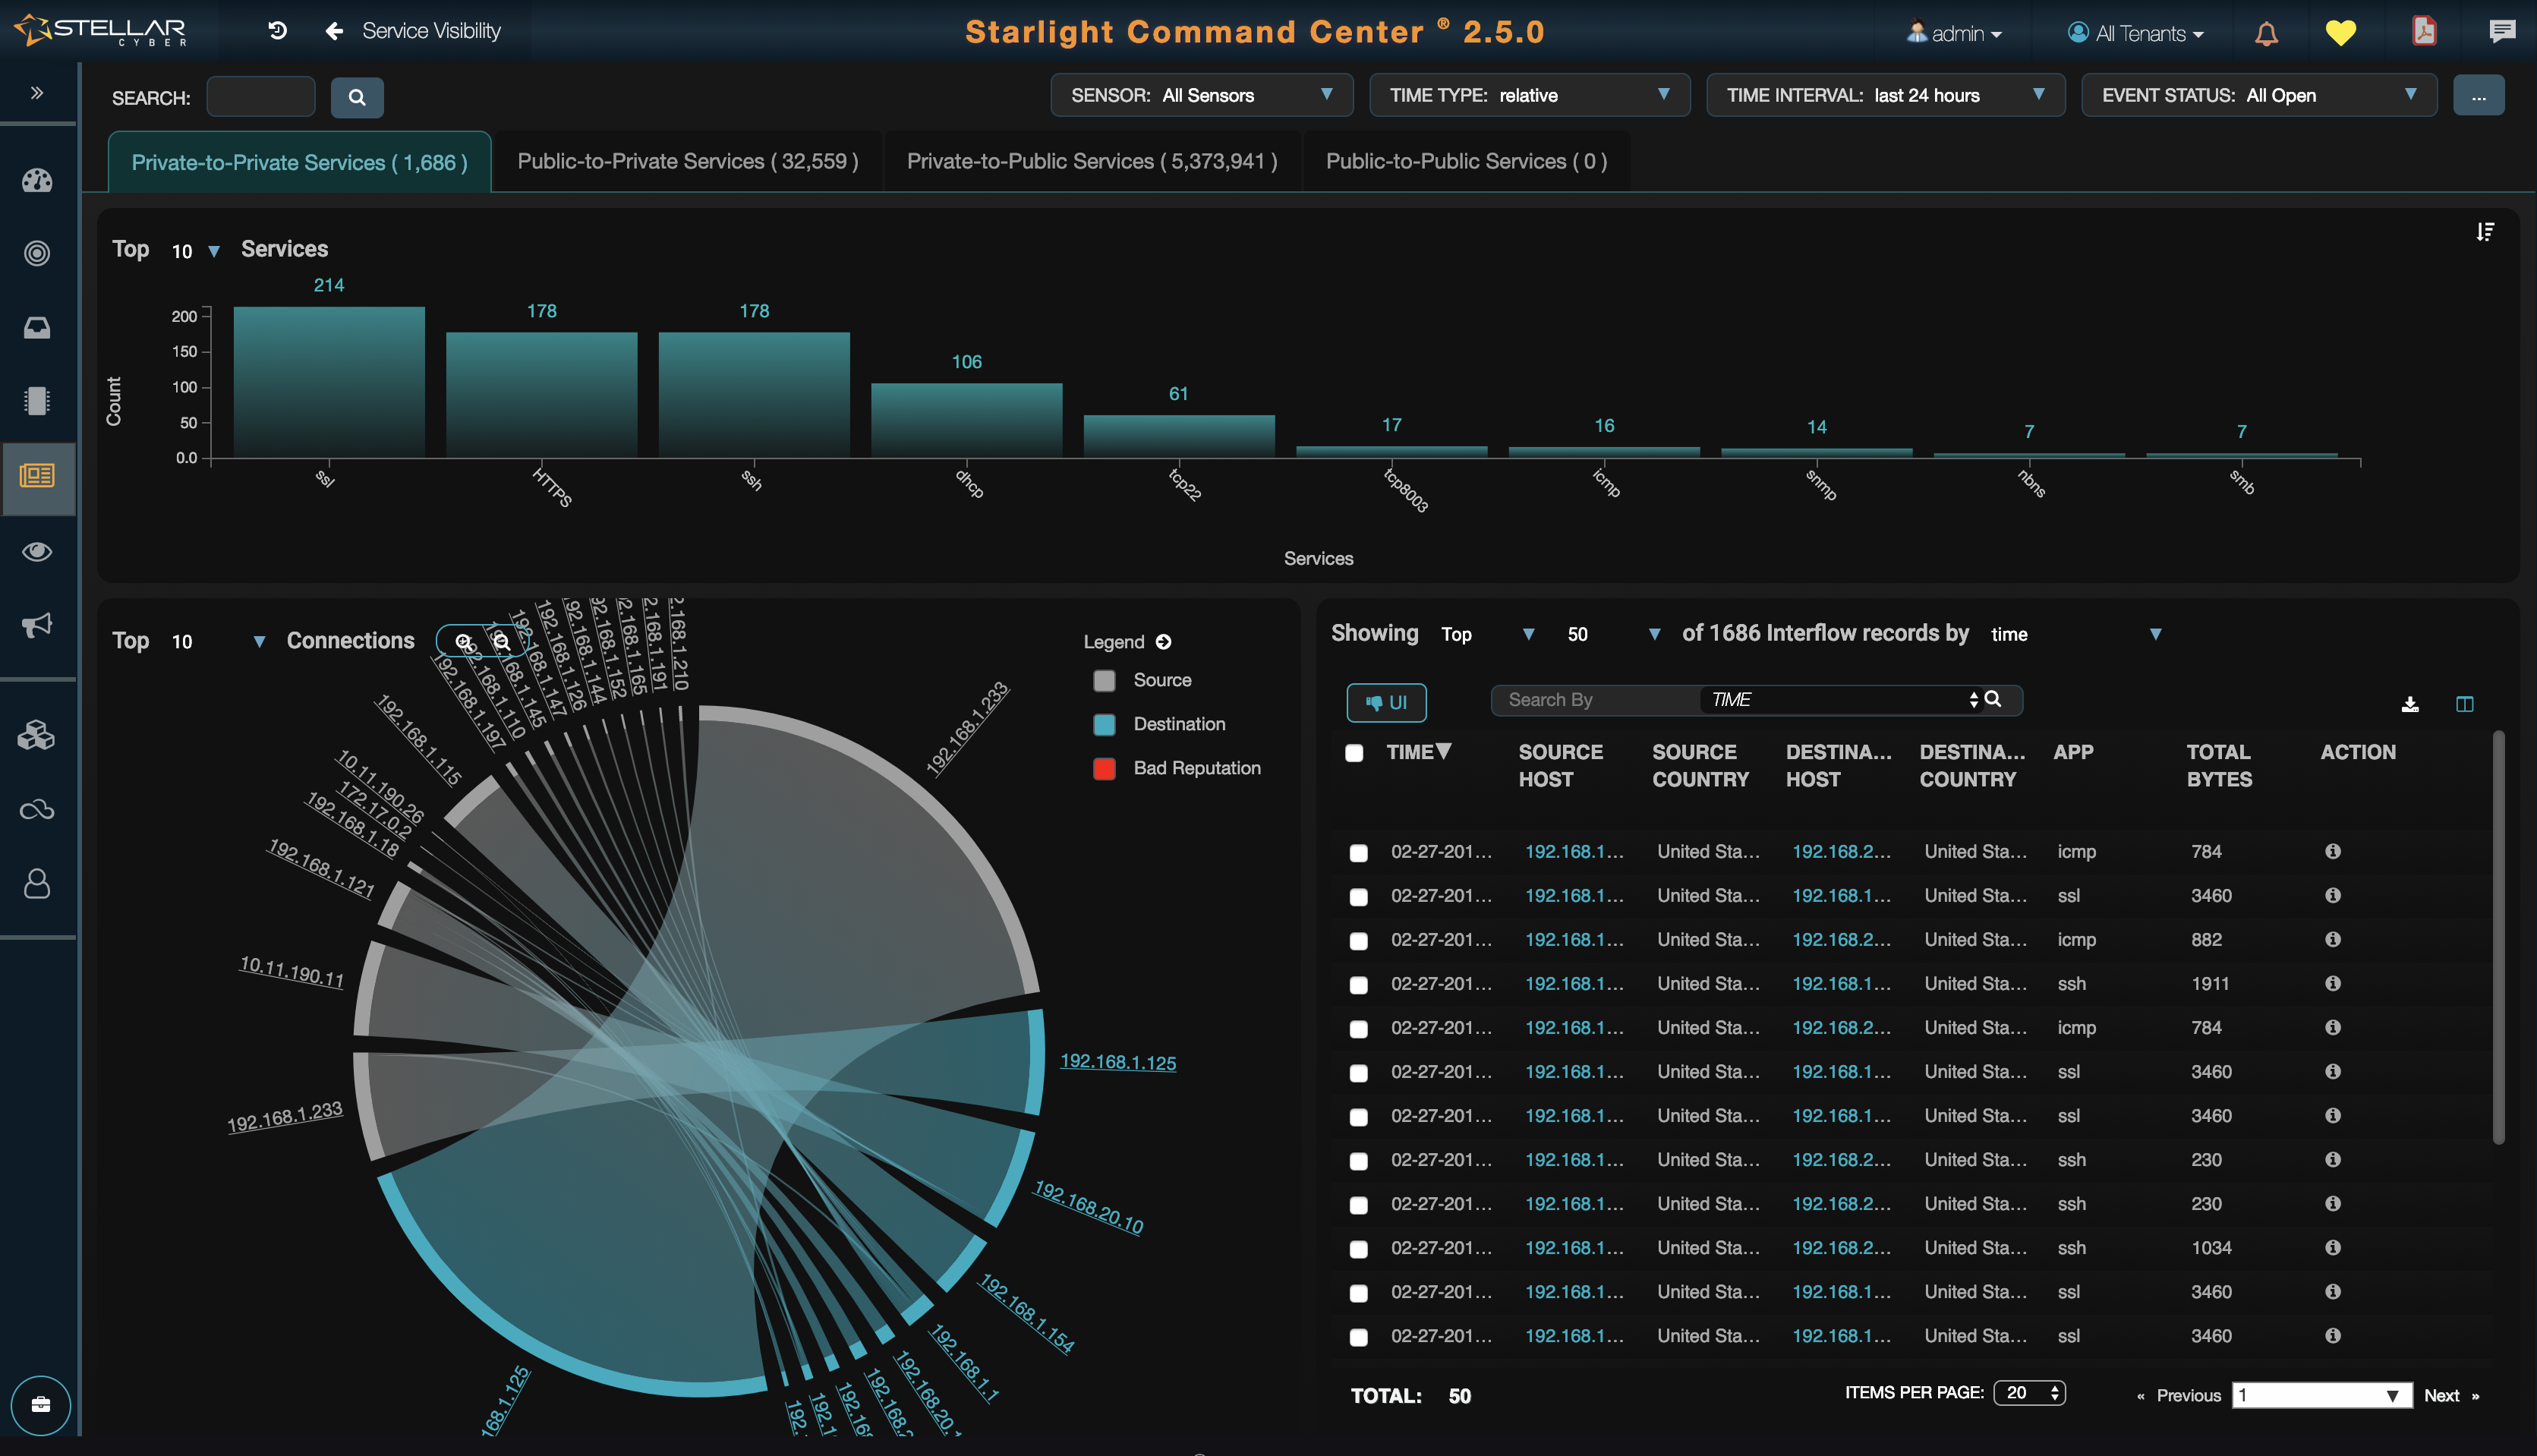The image size is (2537, 1456).
Task: Open the records sorted by time dropdown
Action: pyautogui.click(x=2076, y=634)
